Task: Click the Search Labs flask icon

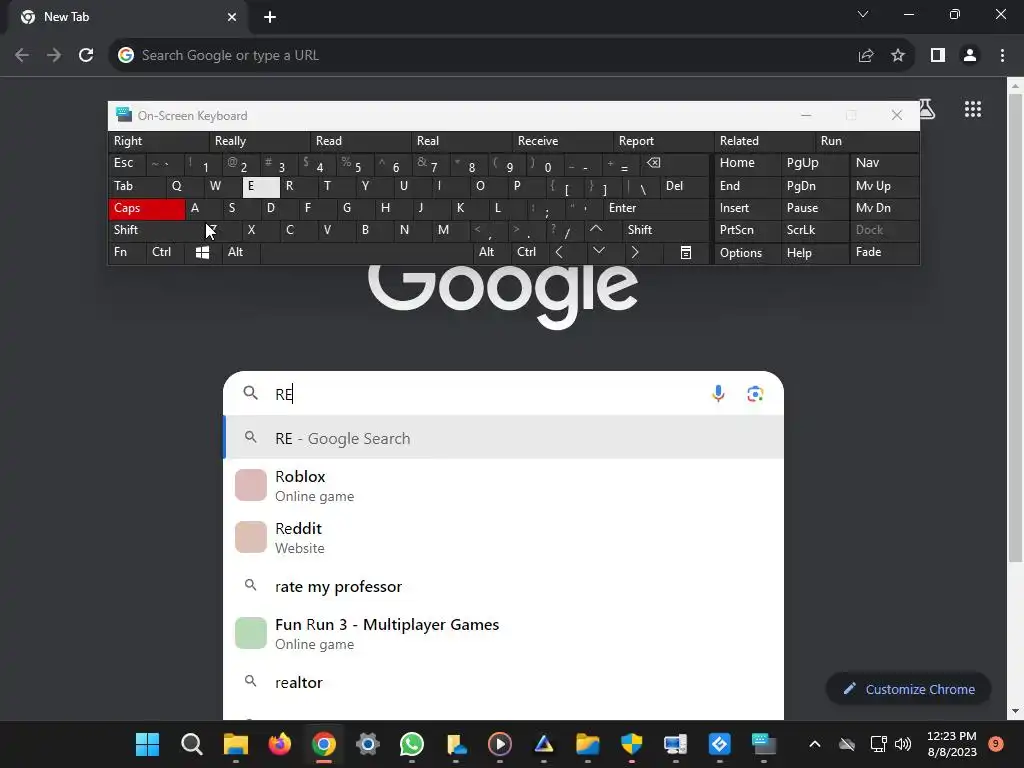Action: tap(927, 109)
